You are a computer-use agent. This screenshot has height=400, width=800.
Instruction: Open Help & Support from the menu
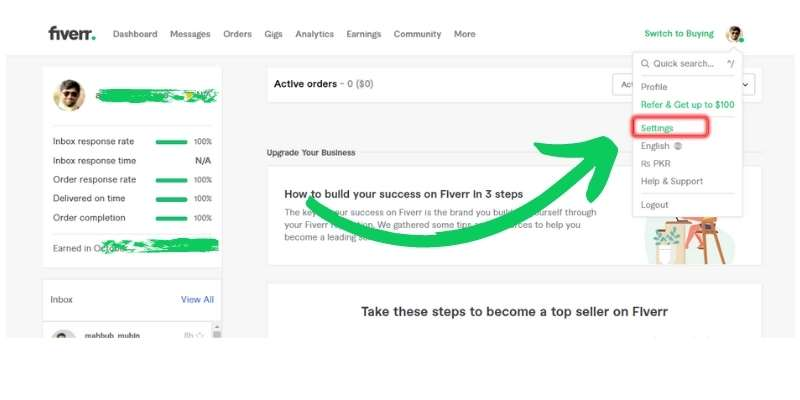pos(672,181)
